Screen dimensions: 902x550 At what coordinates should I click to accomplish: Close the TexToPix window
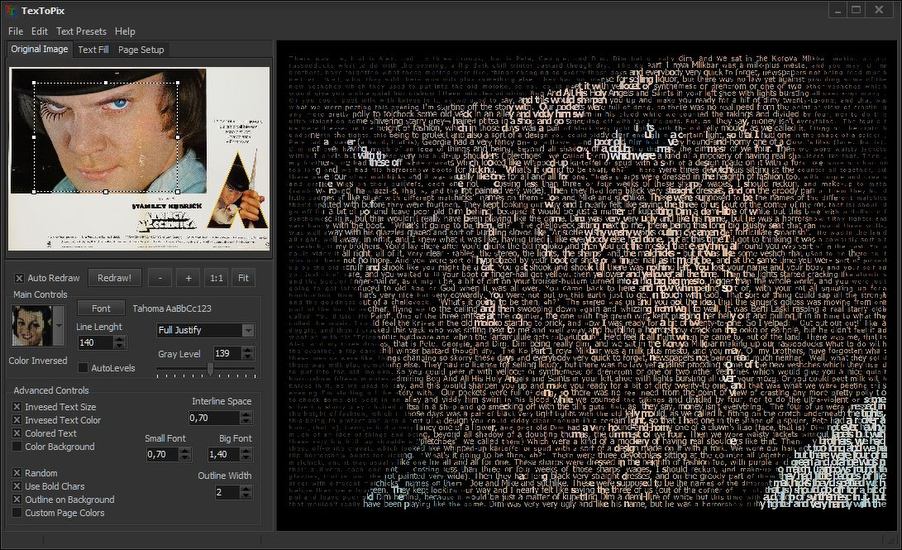(x=880, y=10)
